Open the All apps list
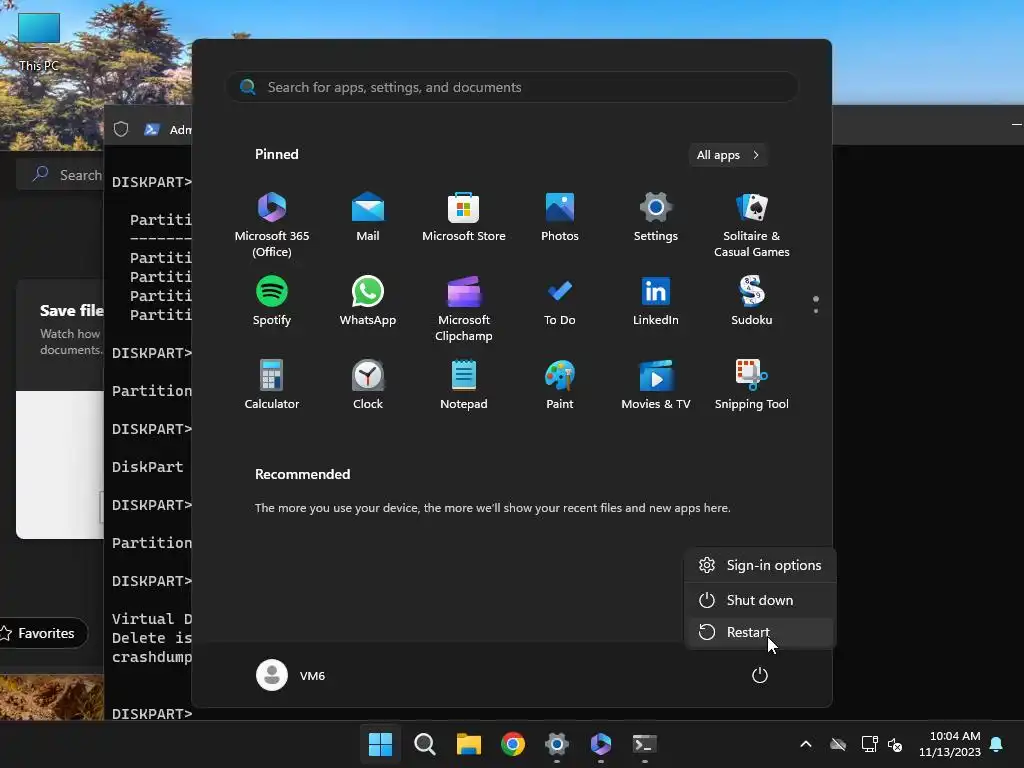The height and width of the screenshot is (768, 1024). tap(728, 155)
